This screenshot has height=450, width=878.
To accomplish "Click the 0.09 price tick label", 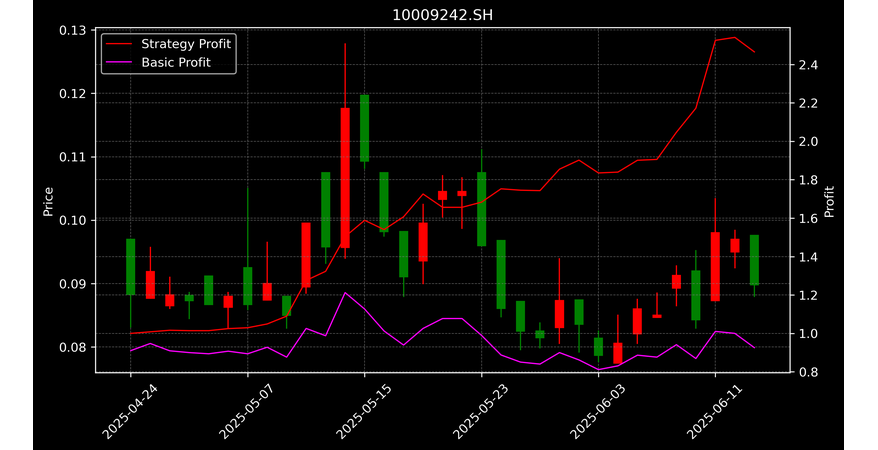I will pyautogui.click(x=73, y=284).
